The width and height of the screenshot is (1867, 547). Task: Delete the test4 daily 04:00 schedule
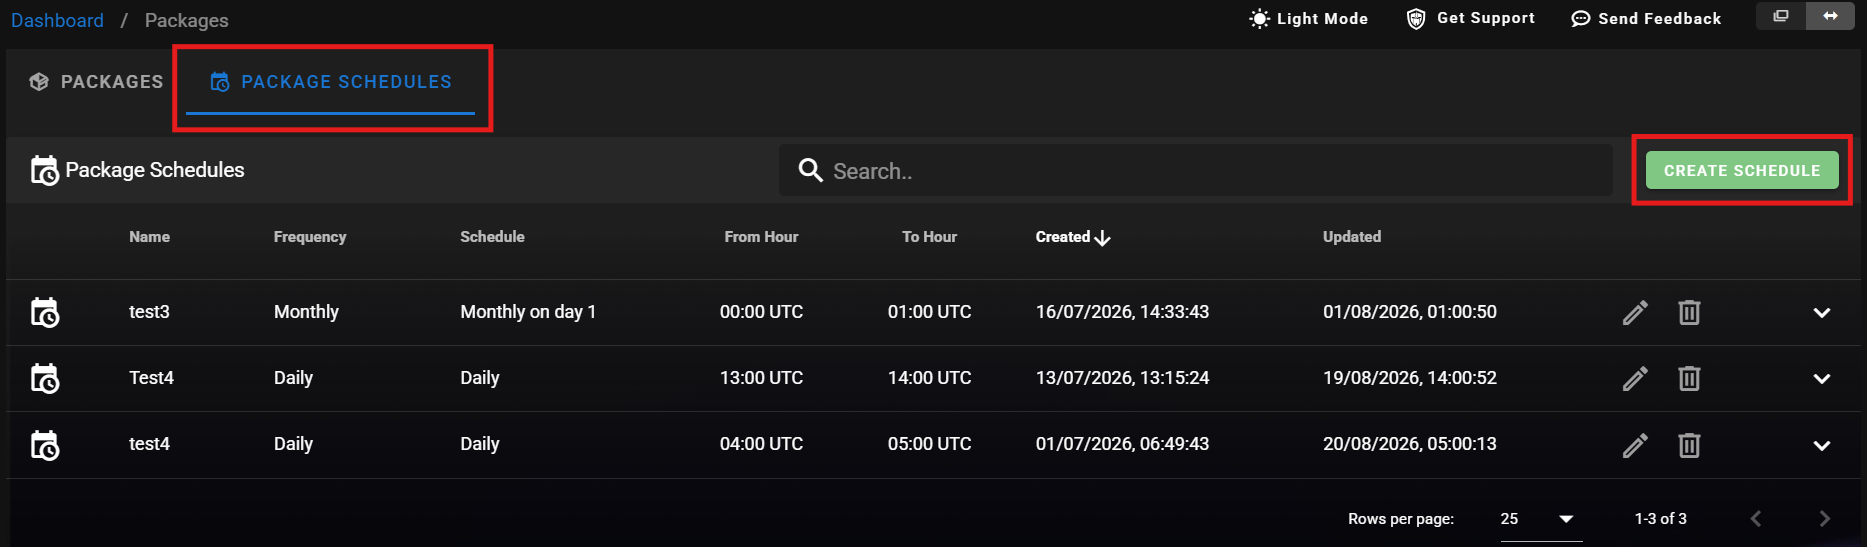[x=1689, y=445]
